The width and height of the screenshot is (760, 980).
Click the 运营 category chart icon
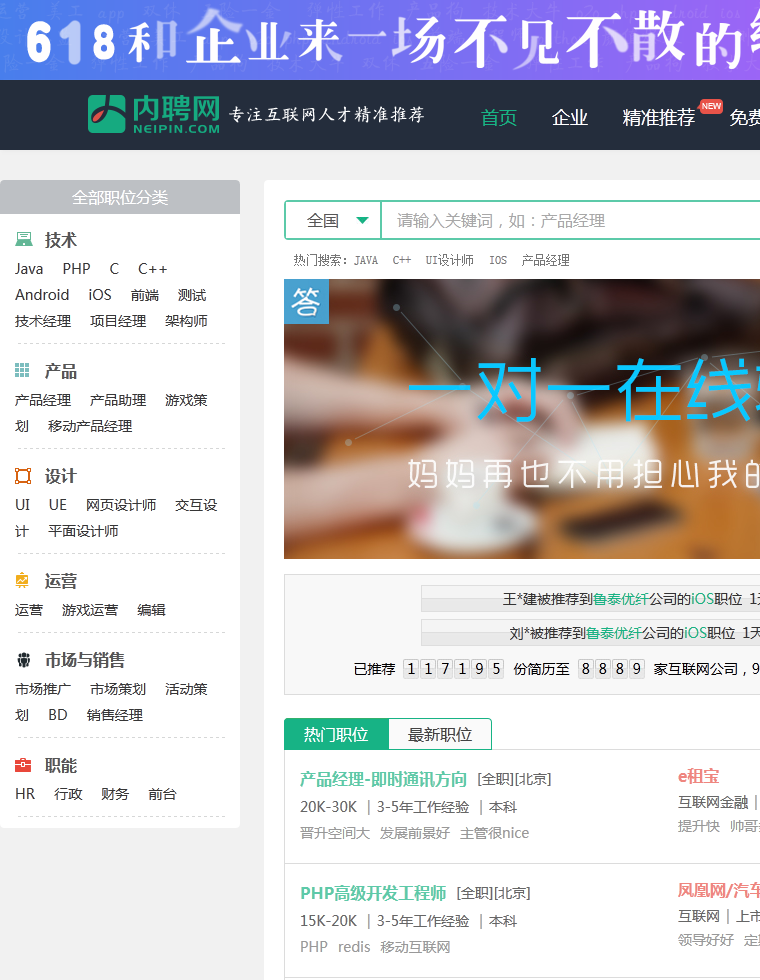[22, 581]
